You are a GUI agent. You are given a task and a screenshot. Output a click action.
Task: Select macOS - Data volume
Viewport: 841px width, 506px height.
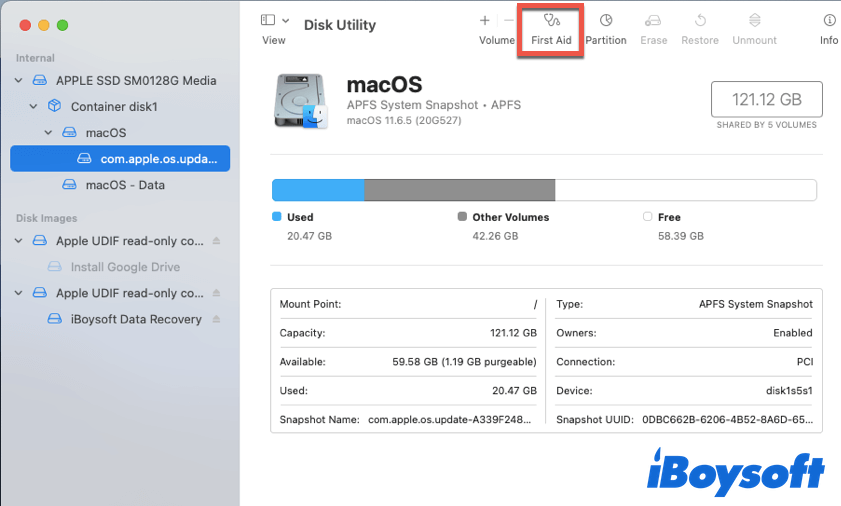click(x=125, y=185)
